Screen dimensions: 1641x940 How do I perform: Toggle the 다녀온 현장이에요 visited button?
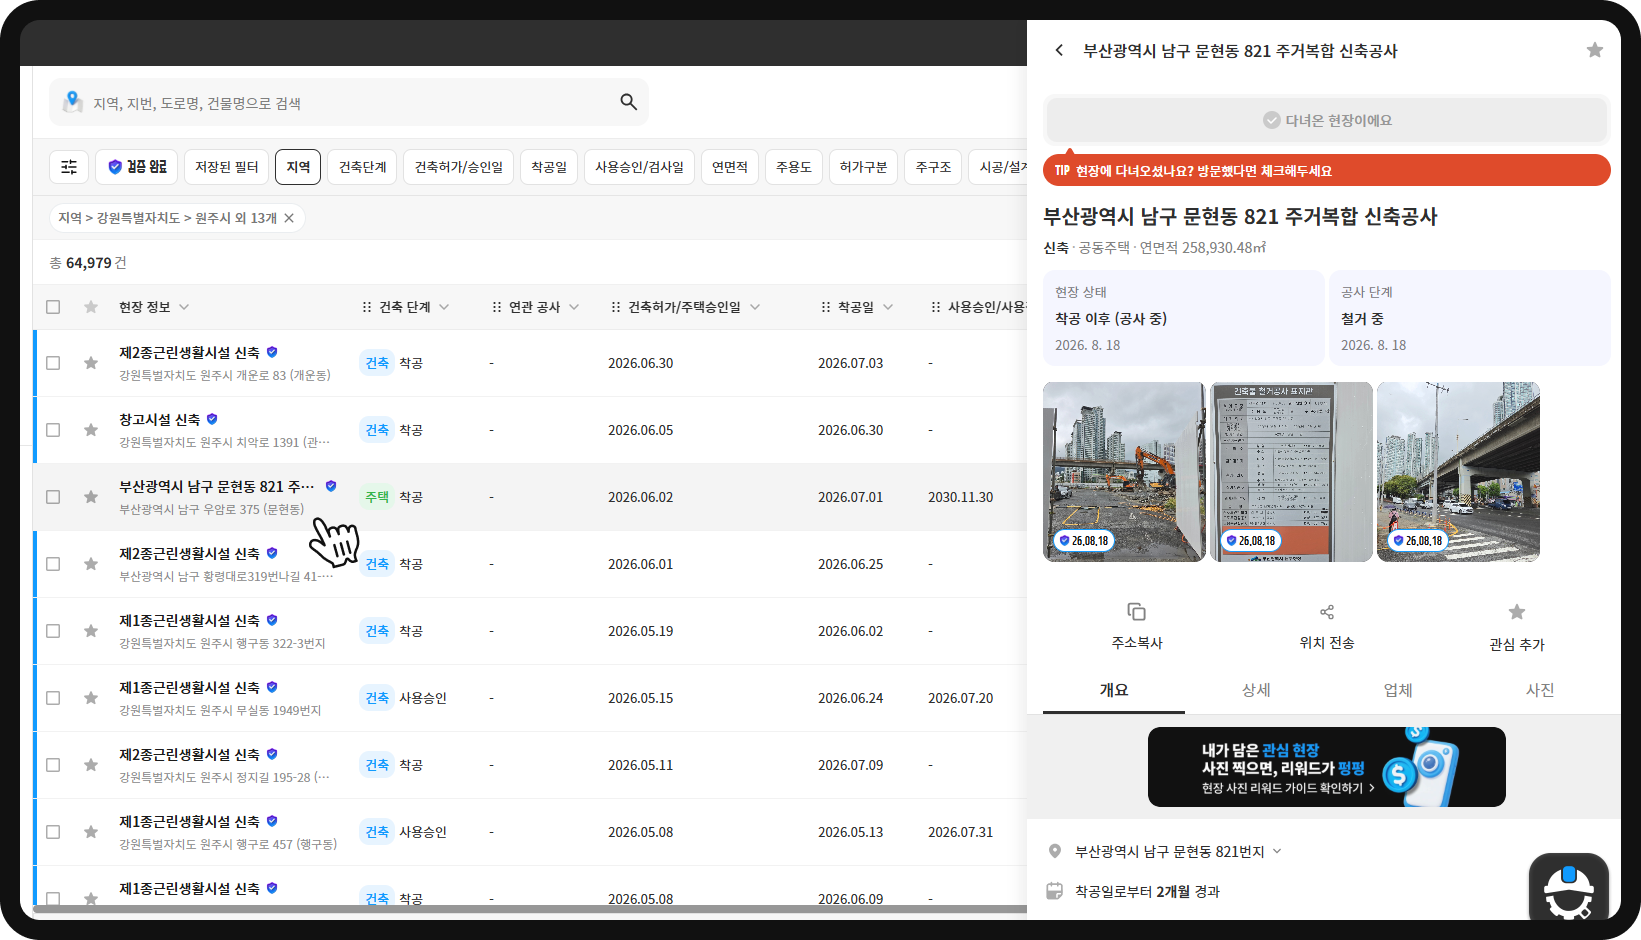1327,120
